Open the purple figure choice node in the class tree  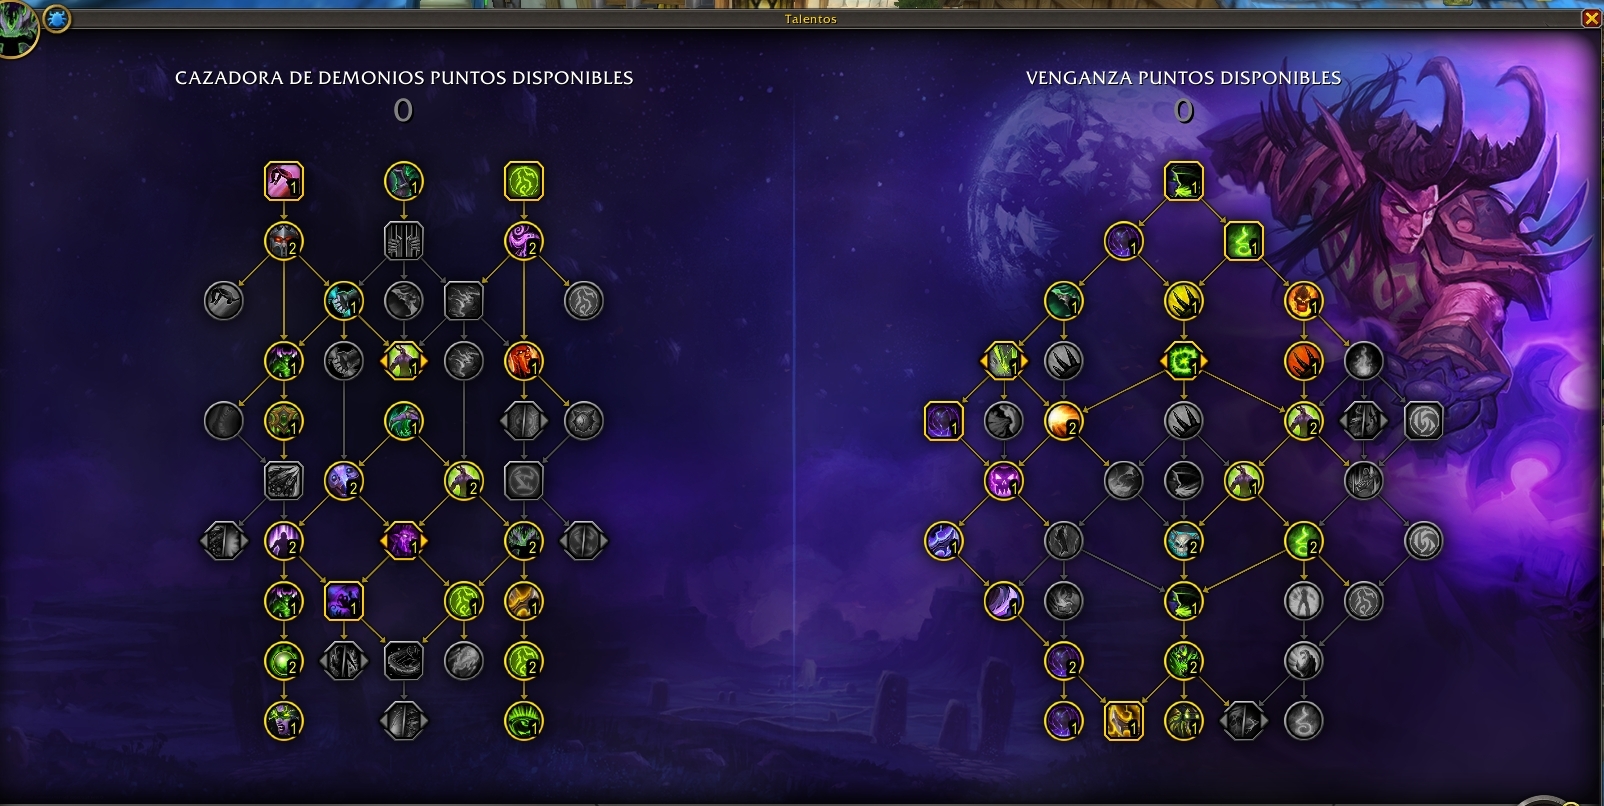pyautogui.click(x=404, y=541)
